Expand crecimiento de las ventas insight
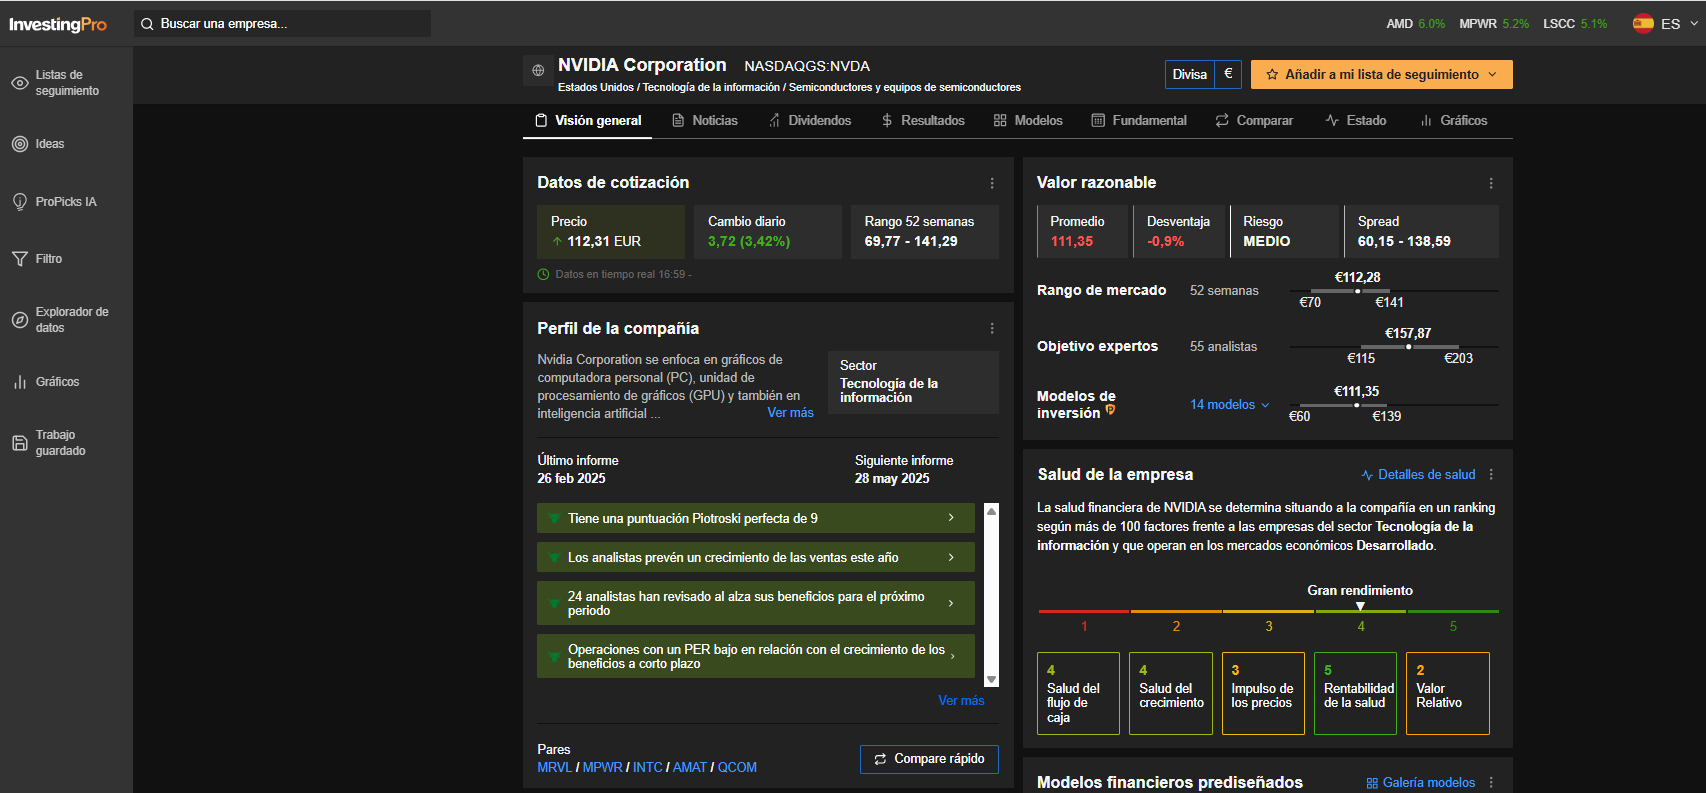Screen dimensions: 1706x793 [756, 557]
